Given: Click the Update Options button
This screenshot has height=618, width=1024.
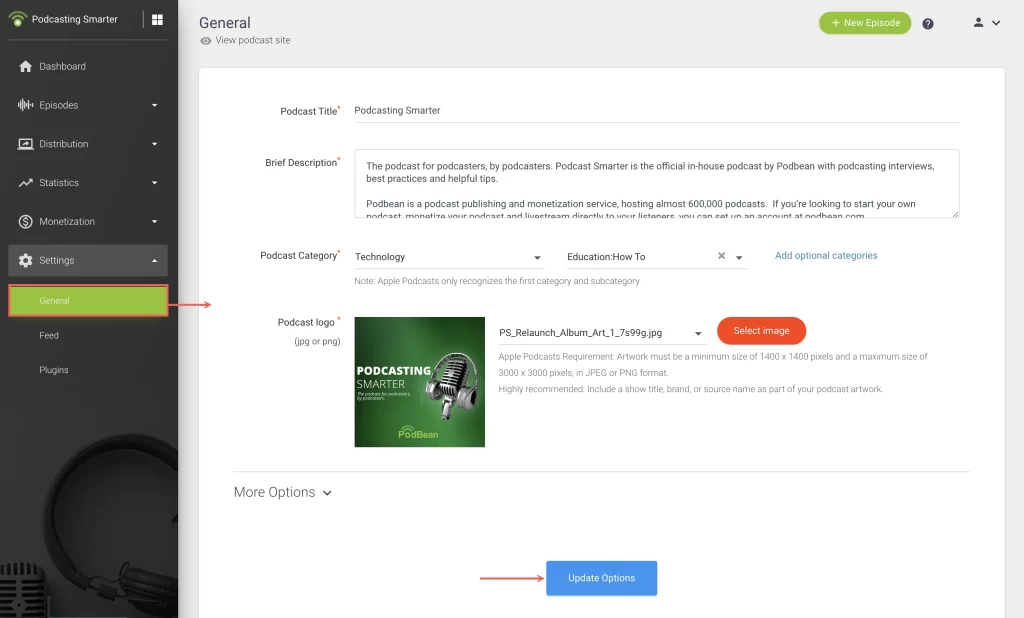Looking at the screenshot, I should click(x=601, y=578).
